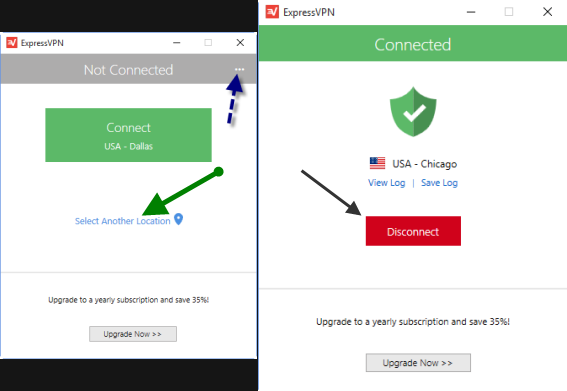The height and width of the screenshot is (391, 567).
Task: Click the USA flag icon next to Chicago
Action: 377,163
